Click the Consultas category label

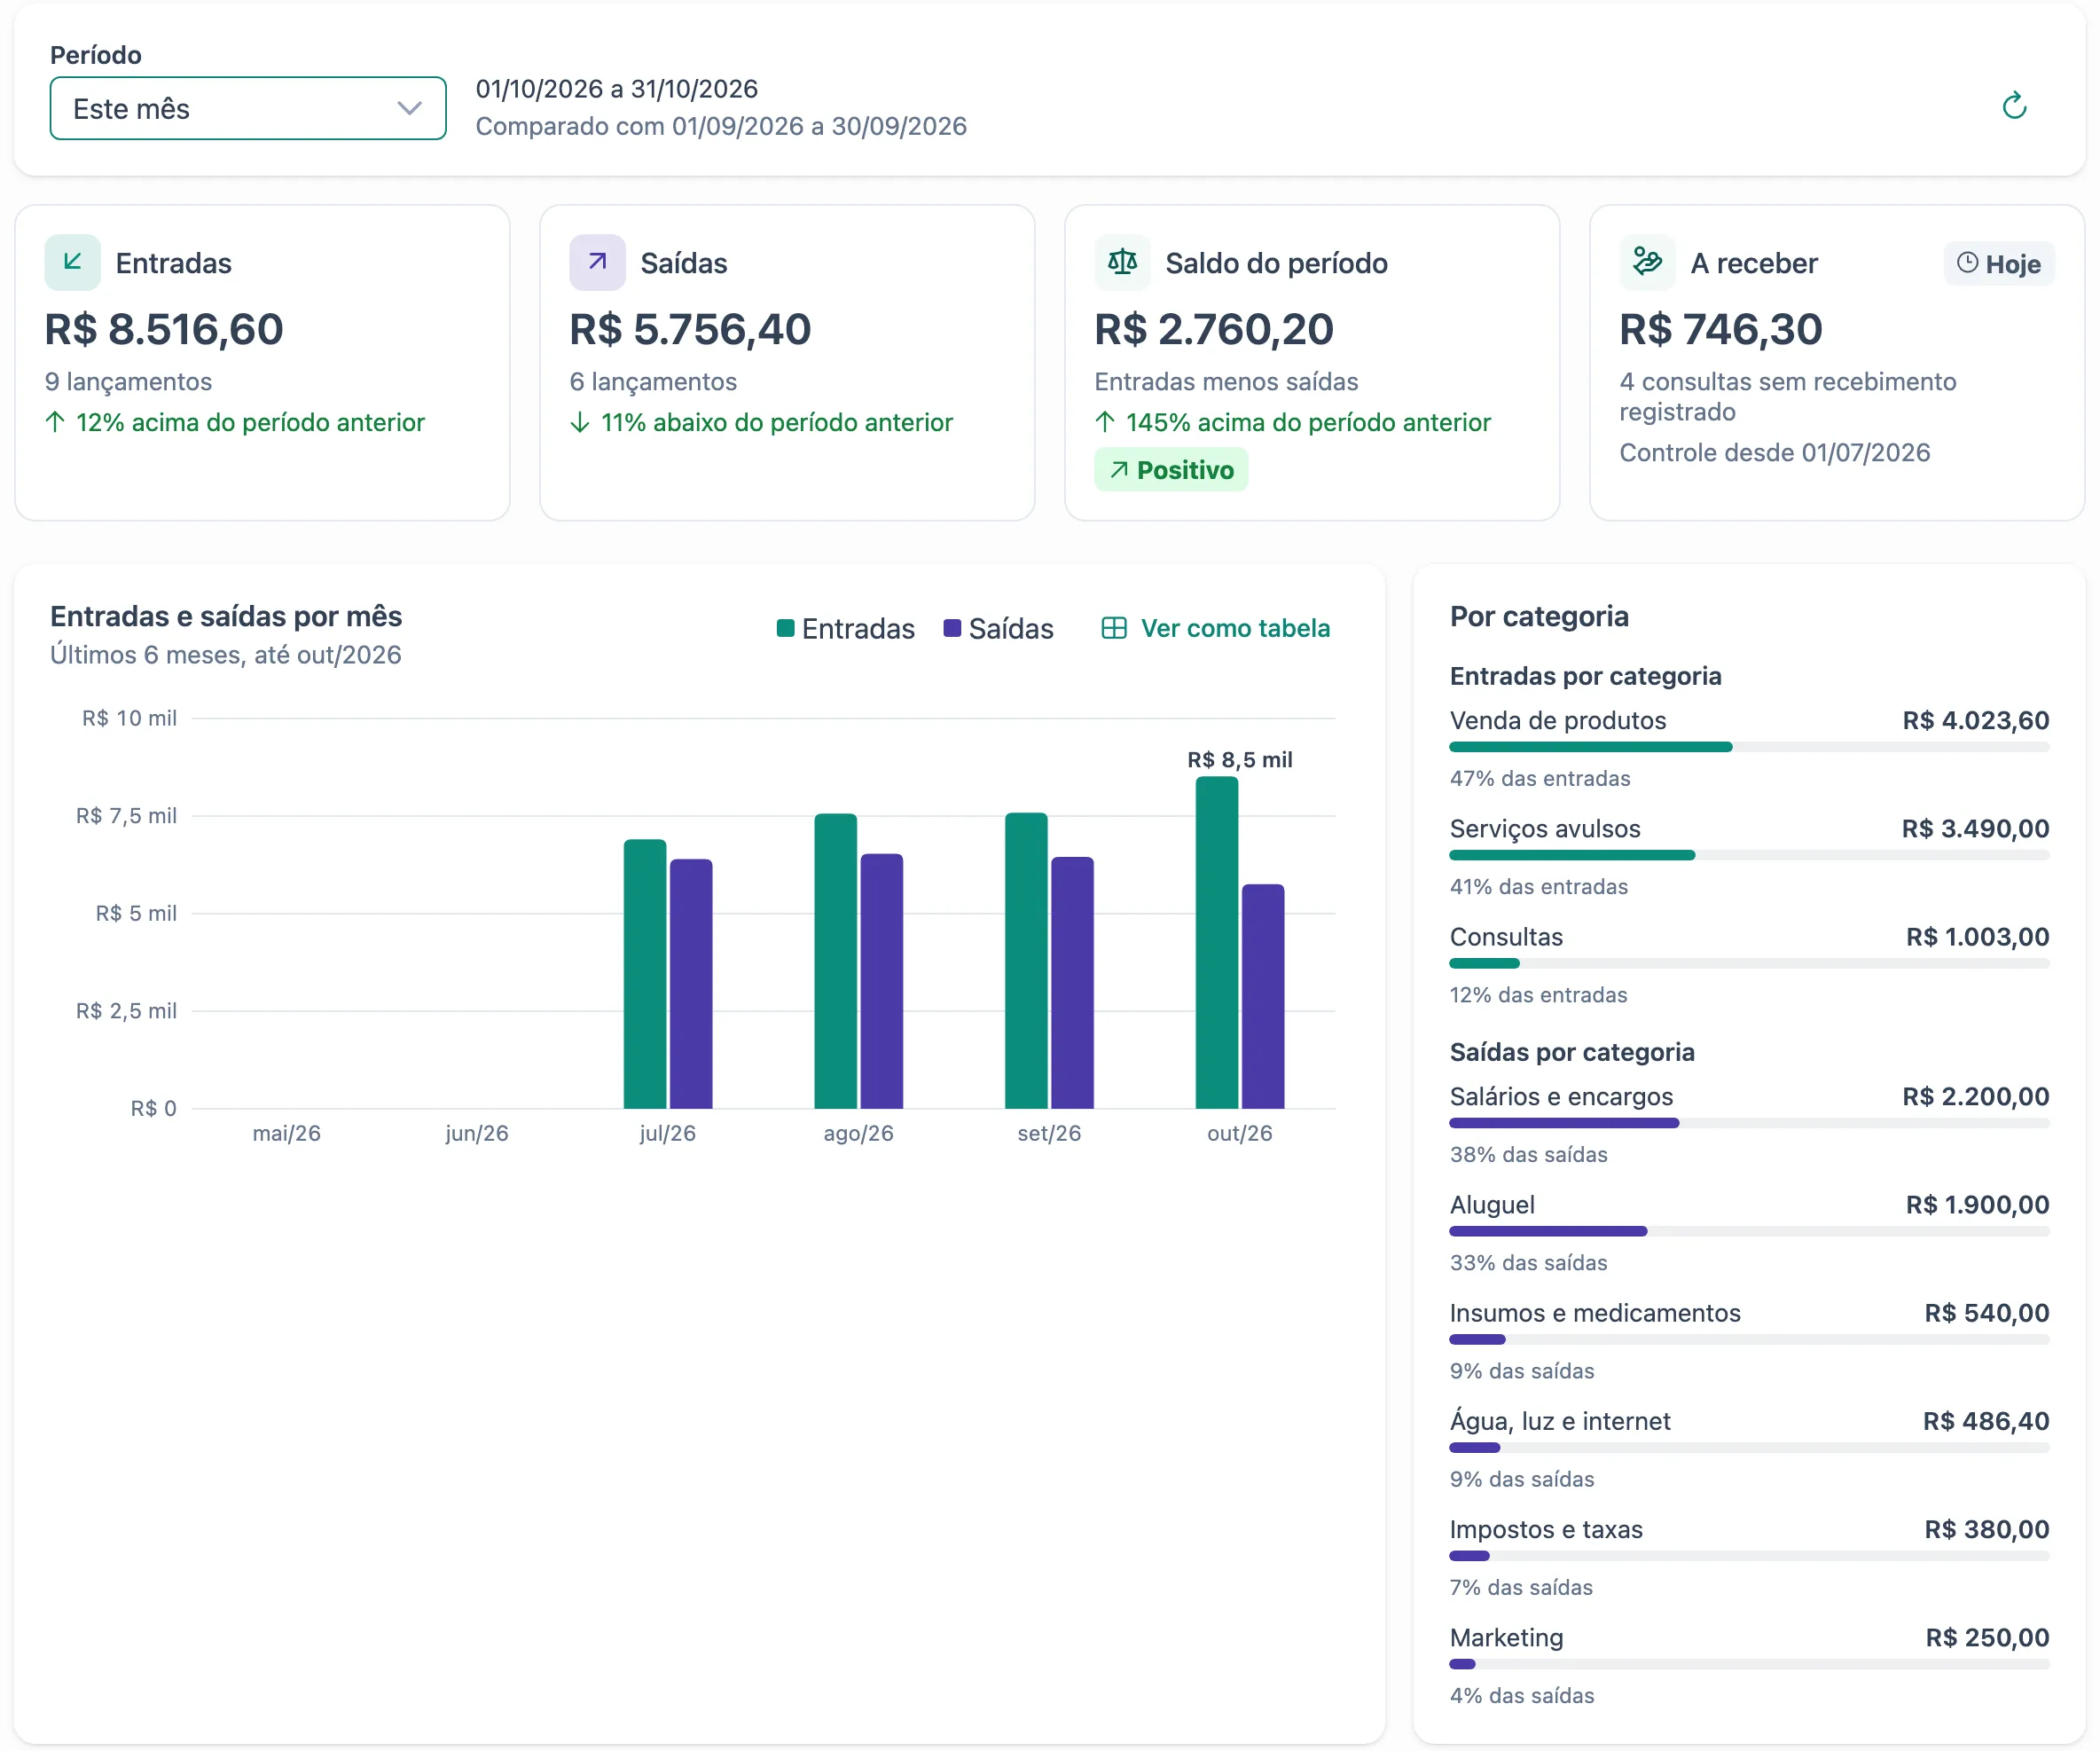tap(1506, 937)
